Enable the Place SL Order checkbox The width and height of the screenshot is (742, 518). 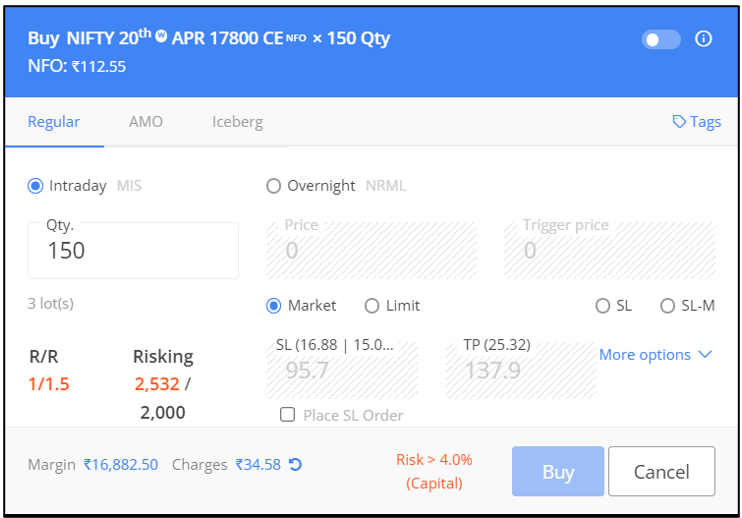click(287, 415)
